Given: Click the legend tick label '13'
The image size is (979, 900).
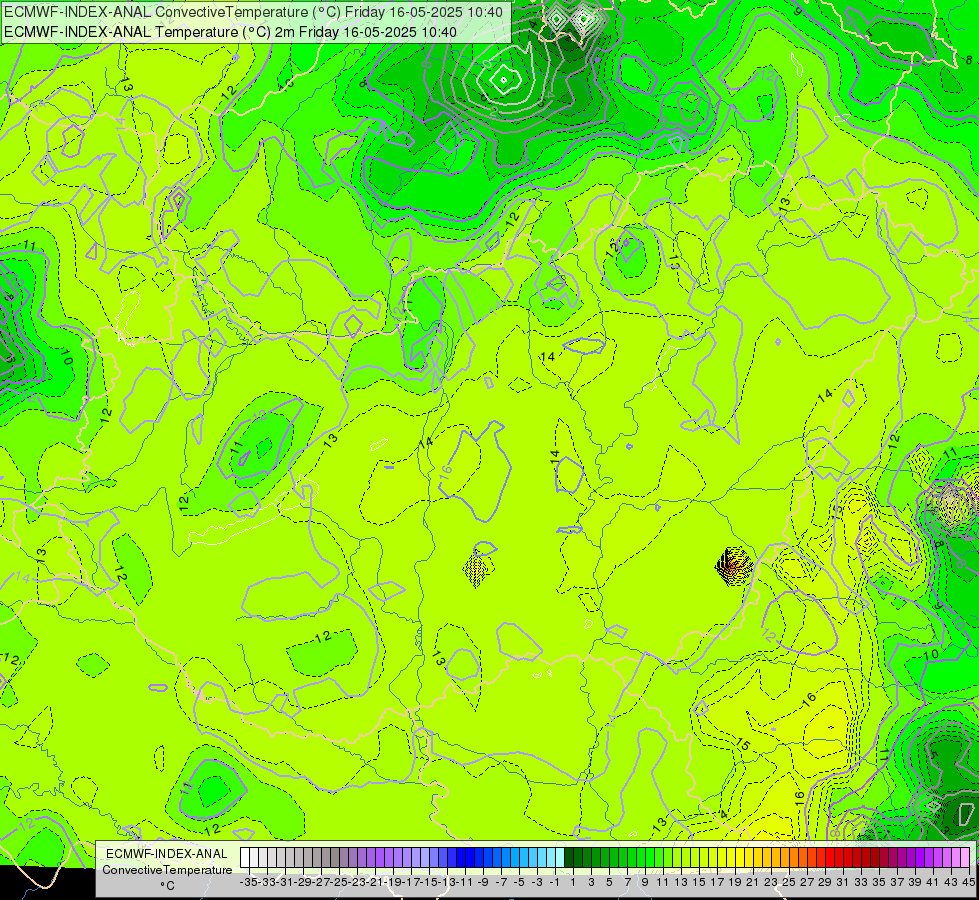Looking at the screenshot, I should point(681,882).
